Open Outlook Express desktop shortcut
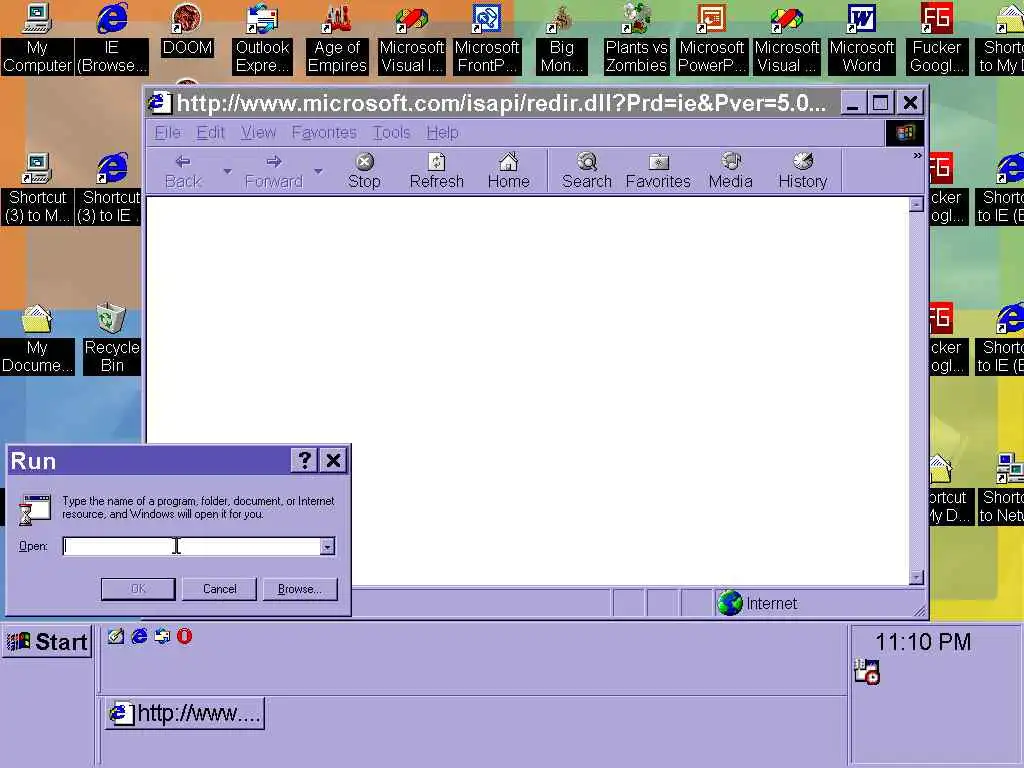The width and height of the screenshot is (1024, 768). click(x=262, y=38)
